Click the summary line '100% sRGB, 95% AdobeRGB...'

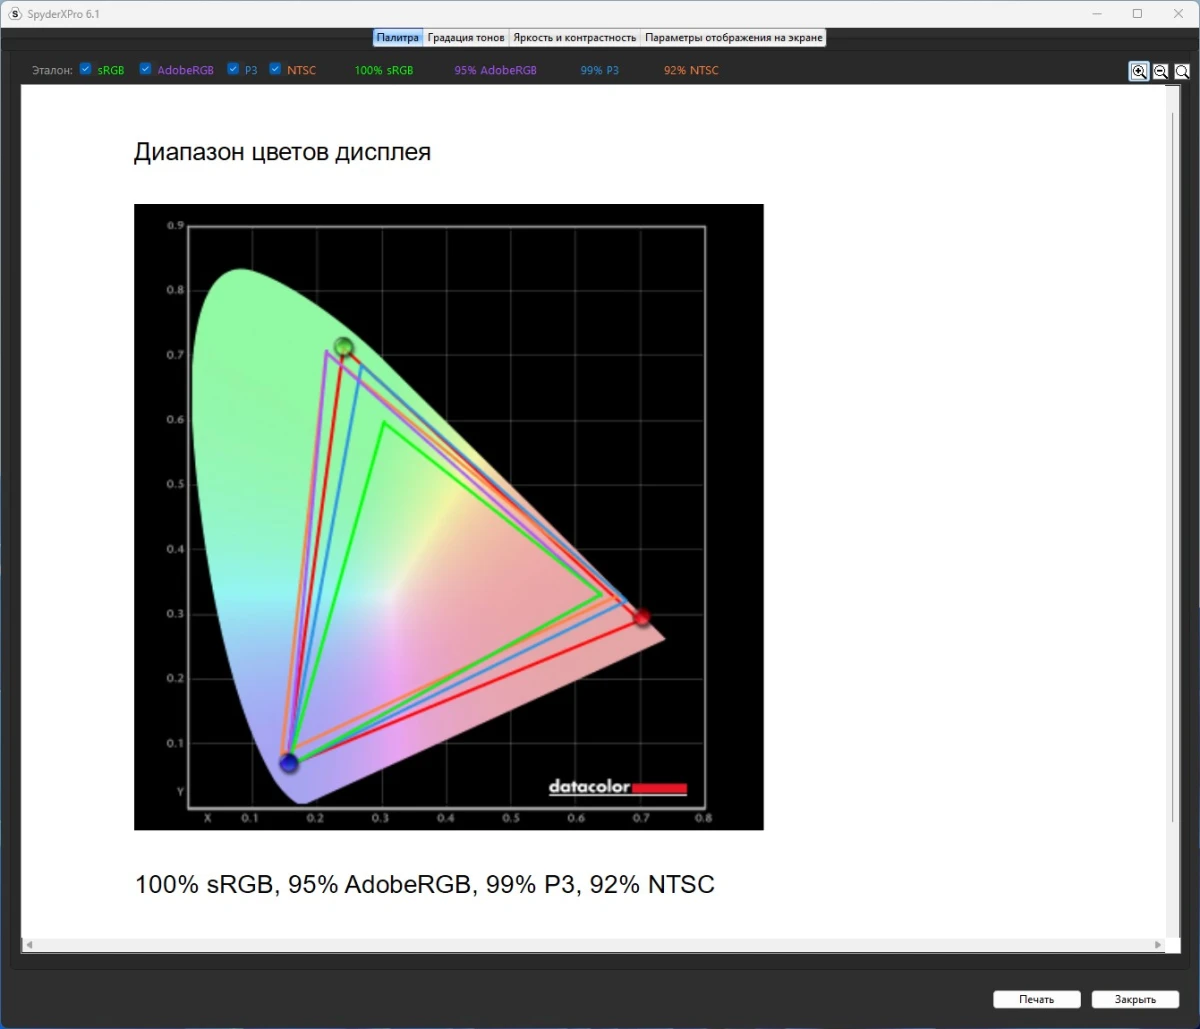tap(425, 885)
